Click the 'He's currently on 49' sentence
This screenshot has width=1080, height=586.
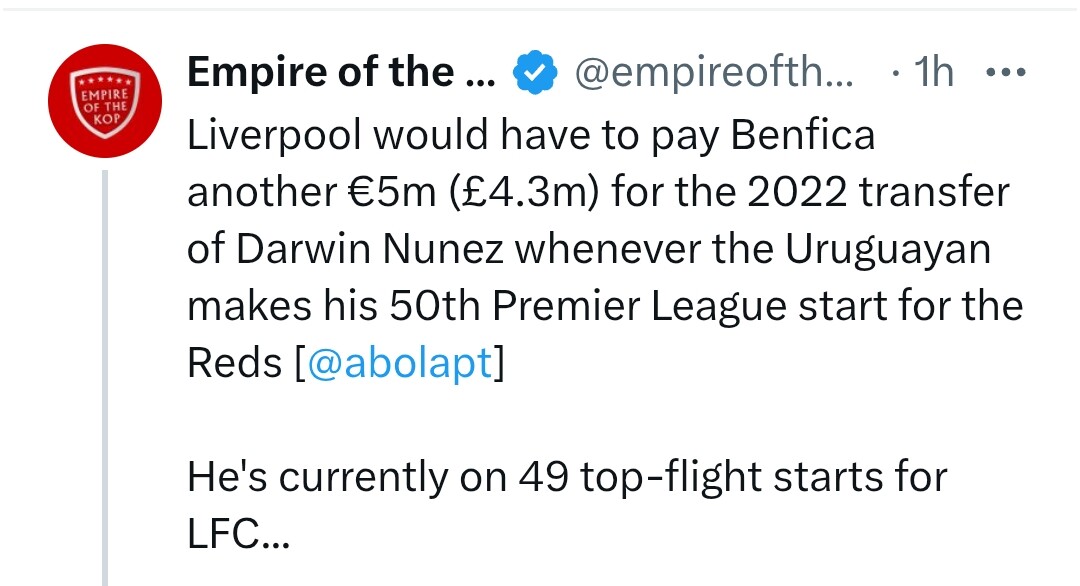tap(378, 477)
